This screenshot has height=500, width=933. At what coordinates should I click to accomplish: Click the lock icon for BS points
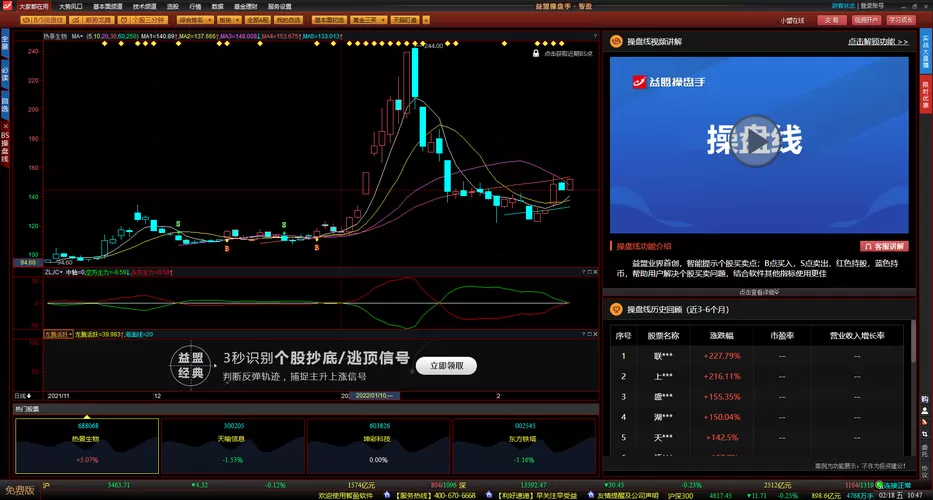coord(536,54)
